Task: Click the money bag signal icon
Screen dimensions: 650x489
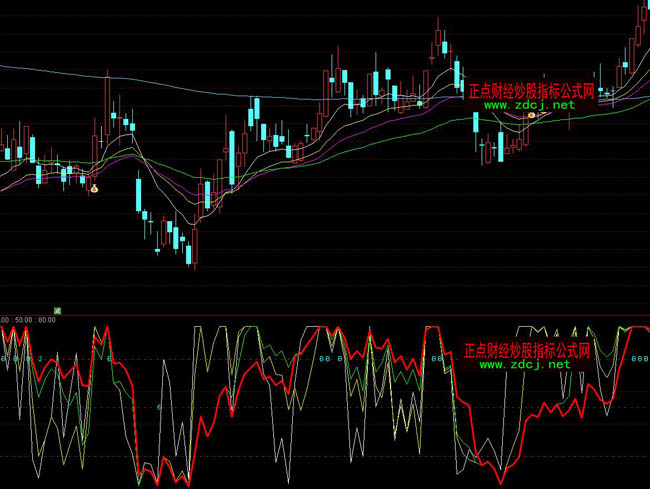Action: click(95, 188)
